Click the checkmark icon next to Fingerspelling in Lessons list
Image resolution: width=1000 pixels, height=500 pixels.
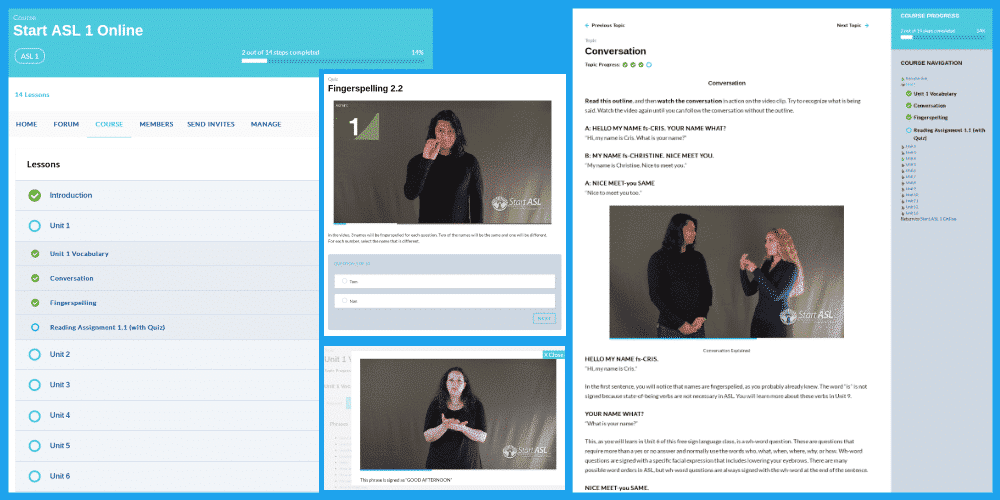tap(35, 303)
